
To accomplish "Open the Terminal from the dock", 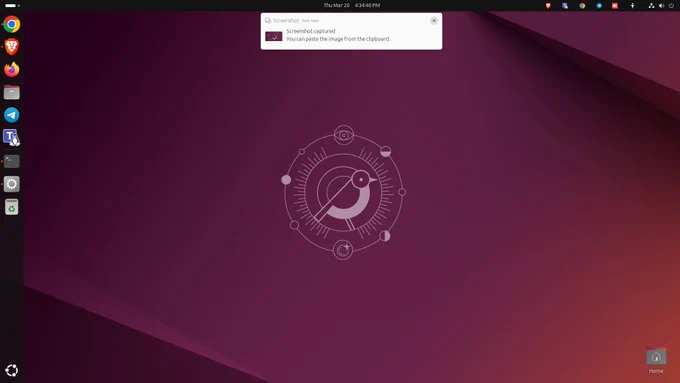I will point(12,161).
